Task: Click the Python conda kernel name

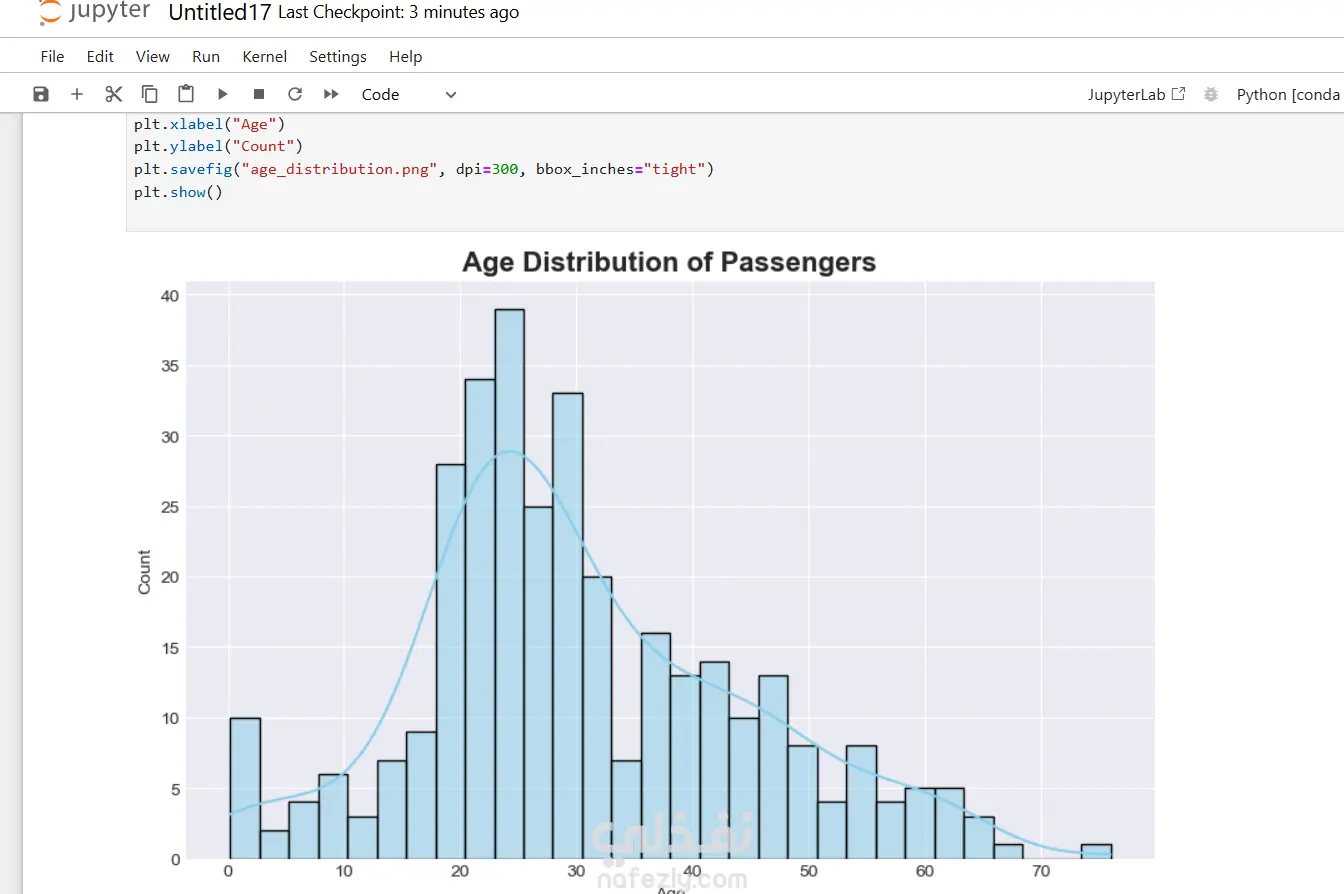Action: 1288,94
